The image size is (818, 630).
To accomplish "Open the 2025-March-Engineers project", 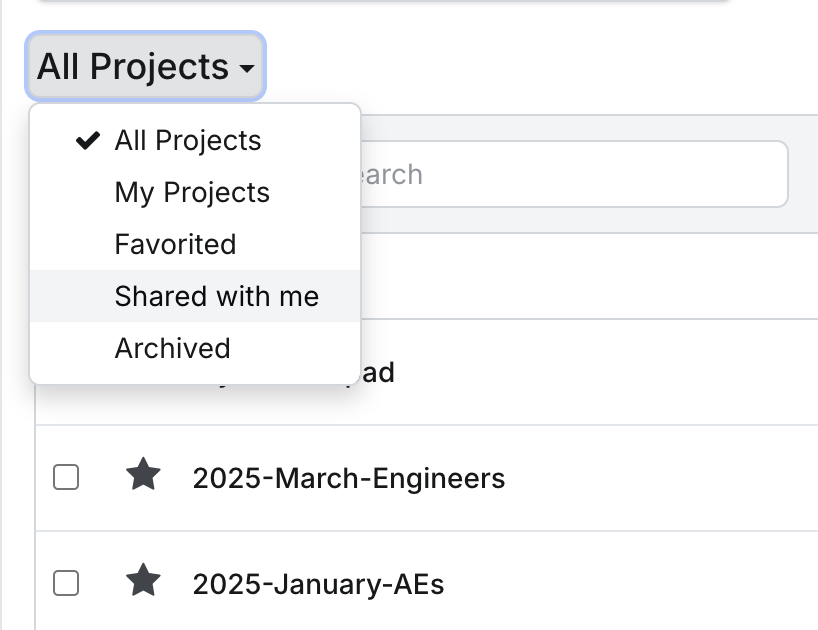I will pos(348,478).
